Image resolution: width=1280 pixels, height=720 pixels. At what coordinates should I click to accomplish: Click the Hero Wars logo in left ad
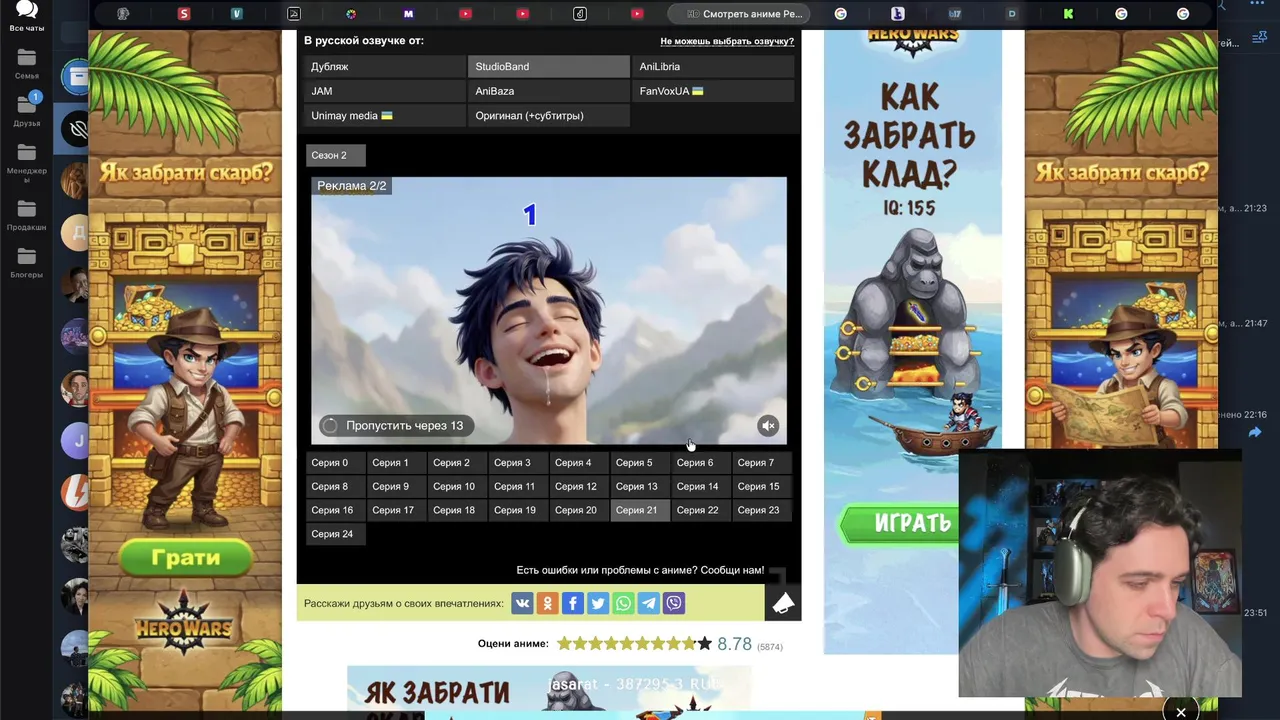[x=186, y=624]
